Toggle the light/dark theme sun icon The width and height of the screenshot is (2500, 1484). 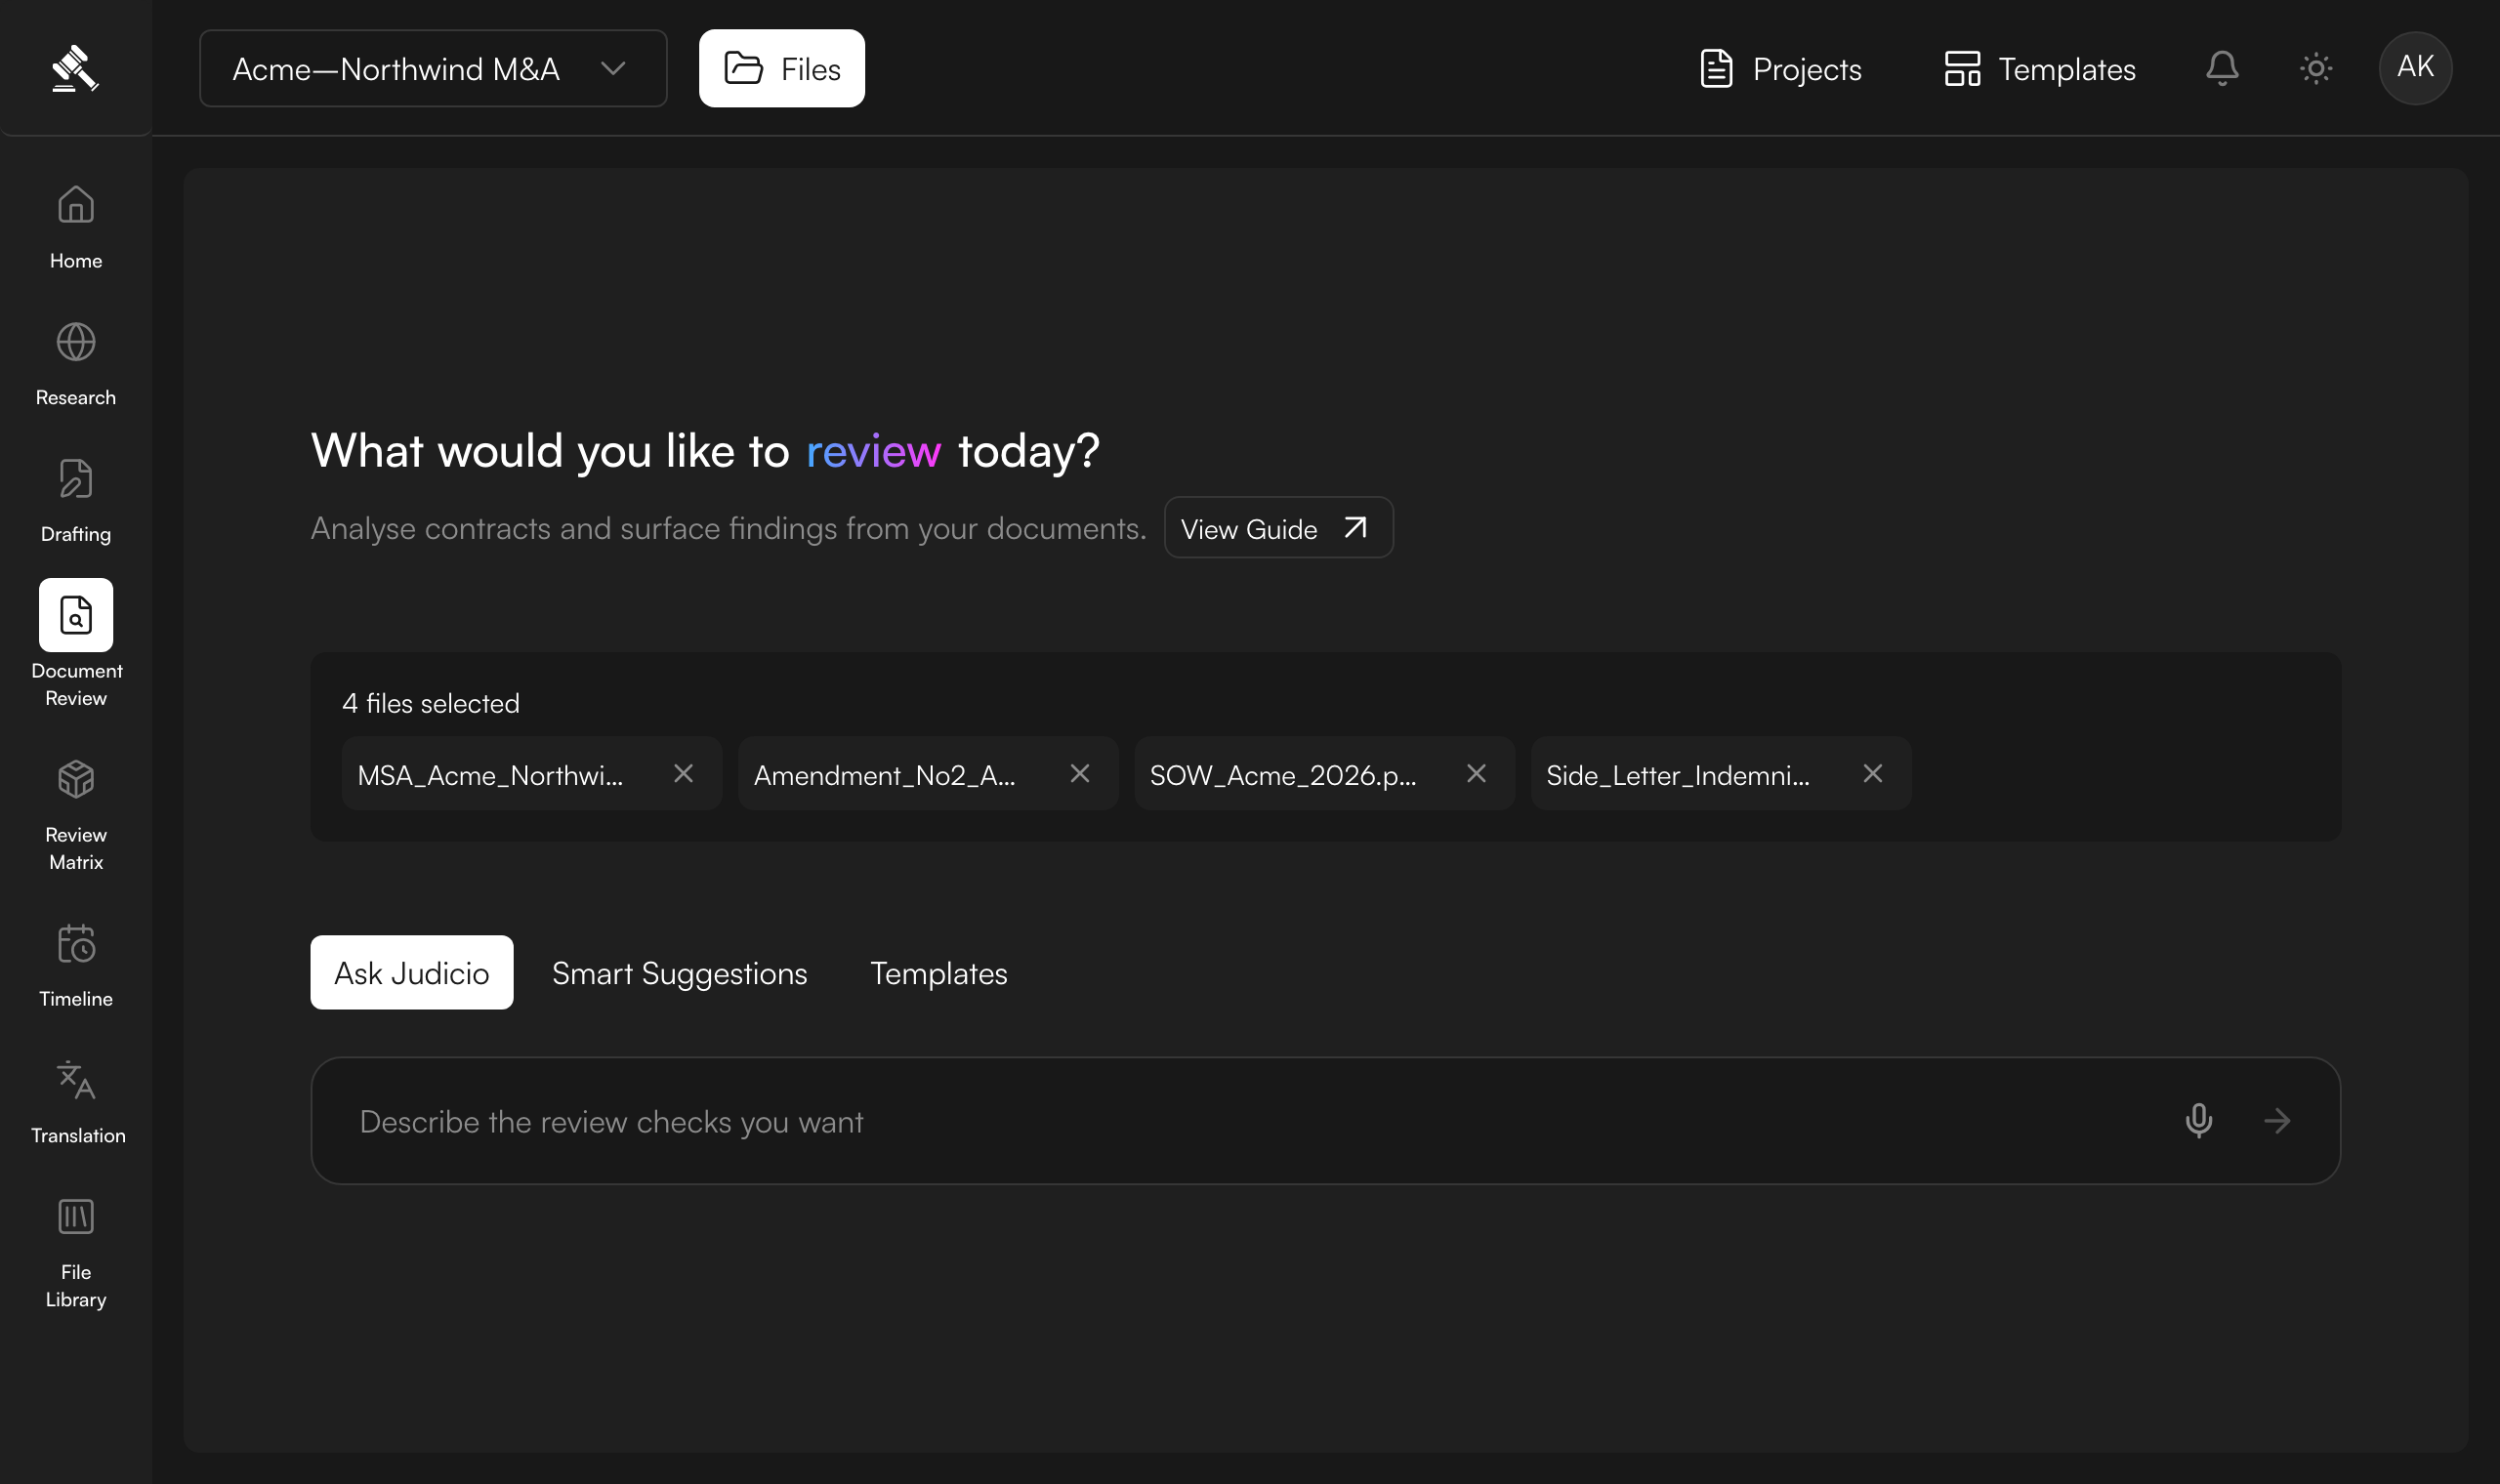click(x=2316, y=68)
